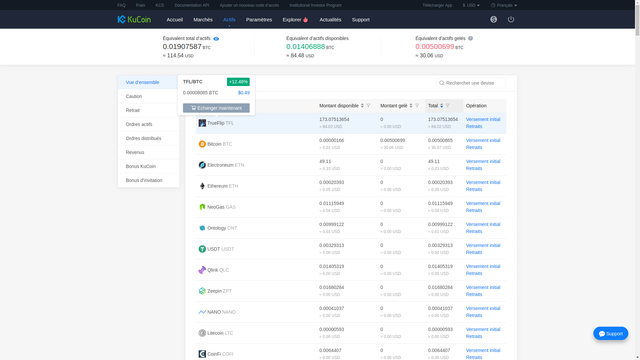
Task: Click the TrueFlip coin icon
Action: pyautogui.click(x=202, y=123)
